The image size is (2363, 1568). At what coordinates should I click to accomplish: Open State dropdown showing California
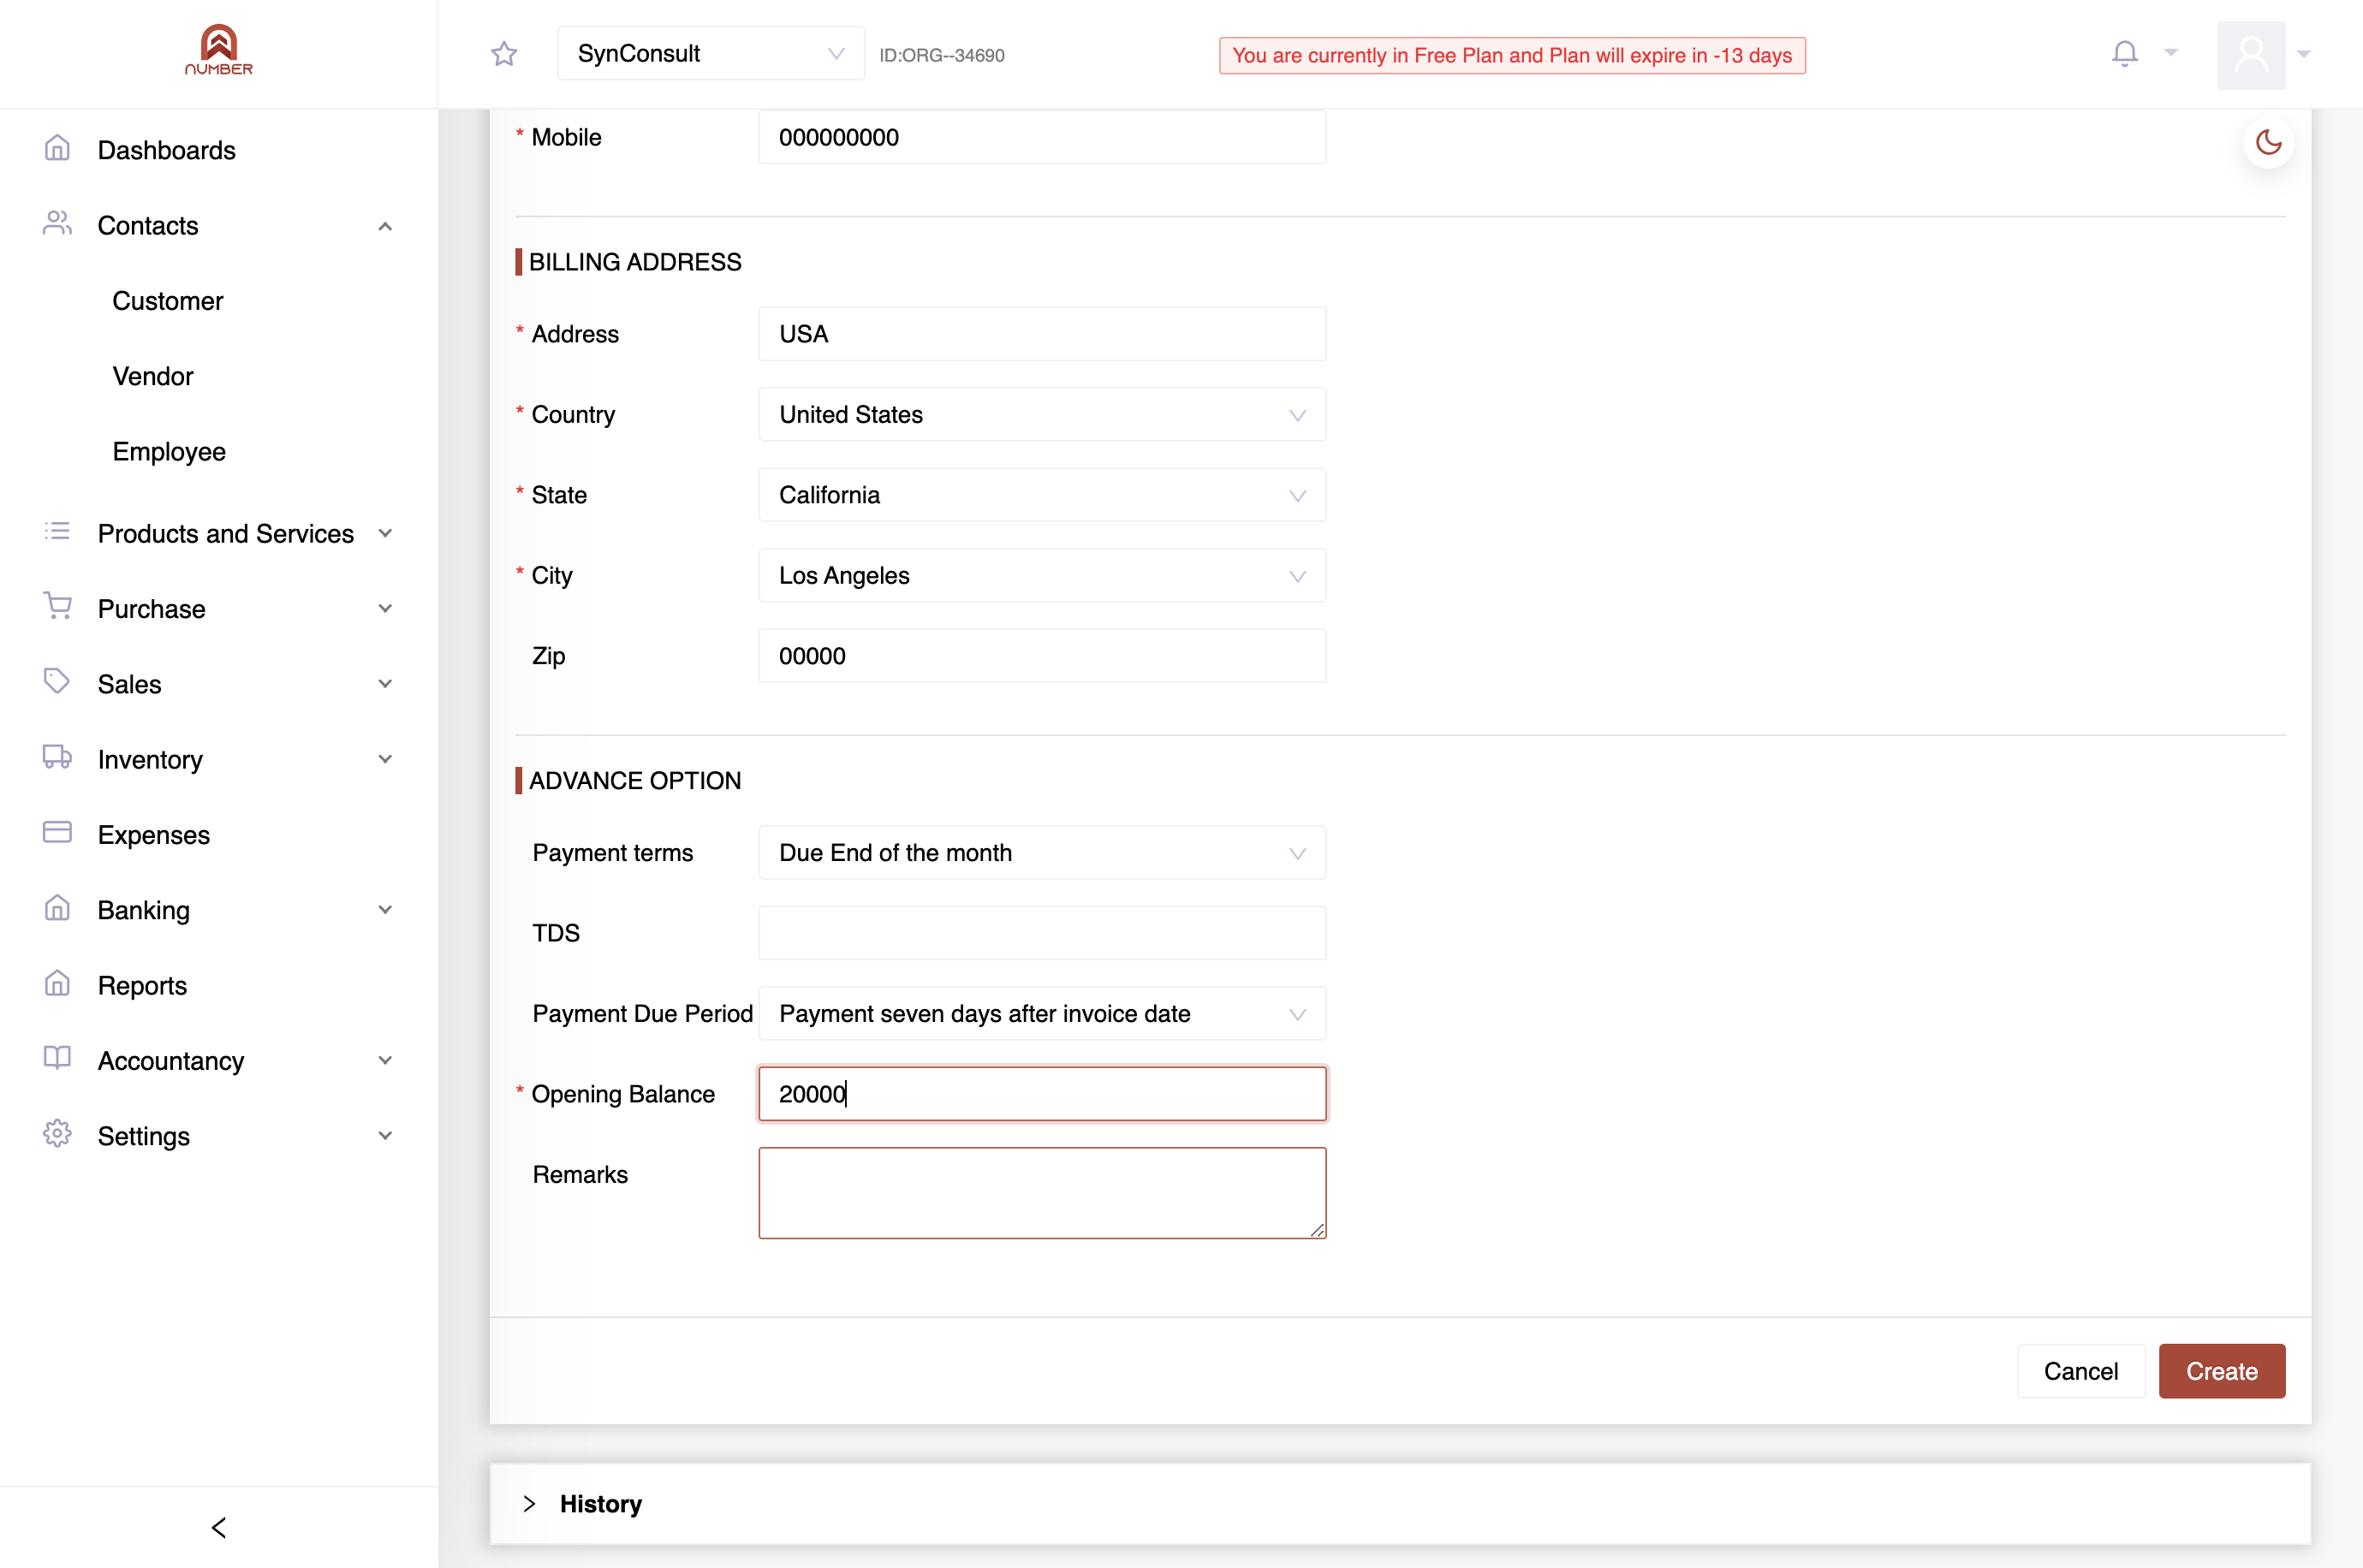click(1042, 495)
